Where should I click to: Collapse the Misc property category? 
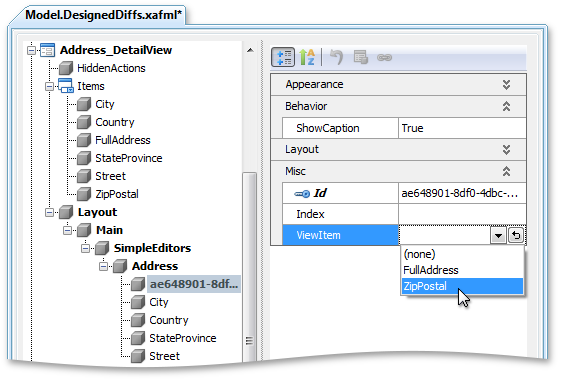click(506, 171)
